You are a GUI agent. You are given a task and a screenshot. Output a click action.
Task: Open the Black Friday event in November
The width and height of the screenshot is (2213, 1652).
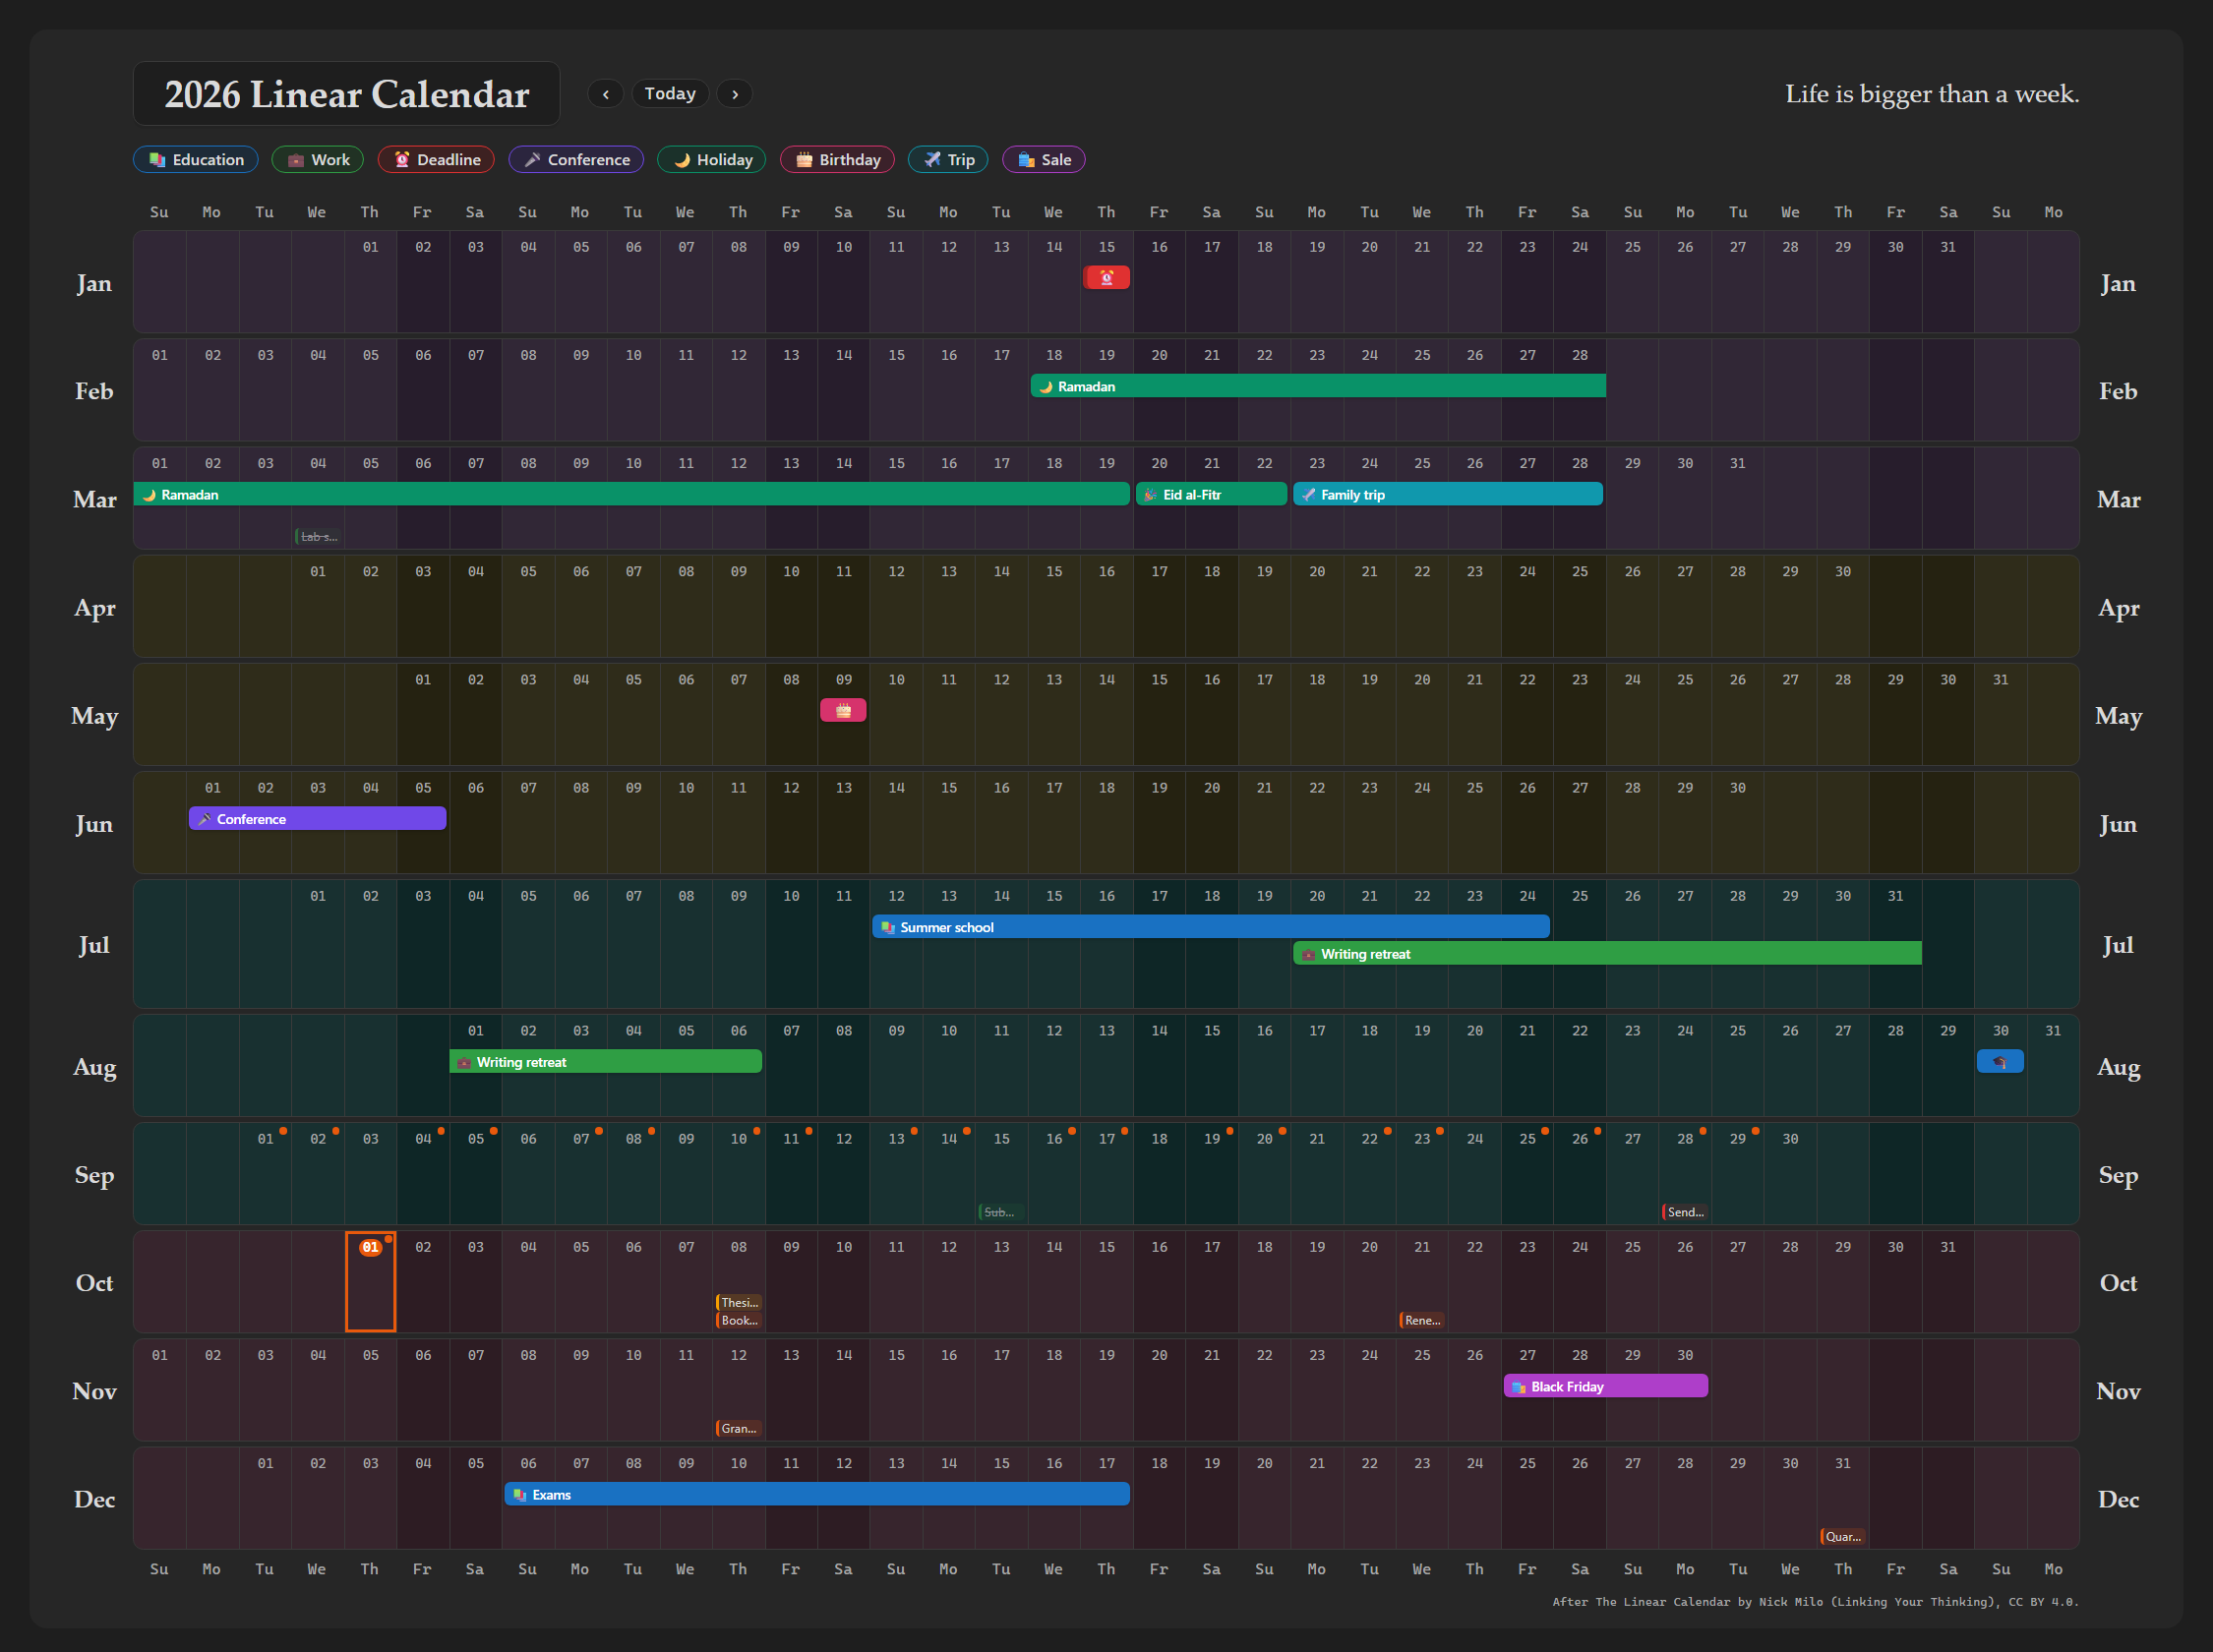coord(1606,1387)
